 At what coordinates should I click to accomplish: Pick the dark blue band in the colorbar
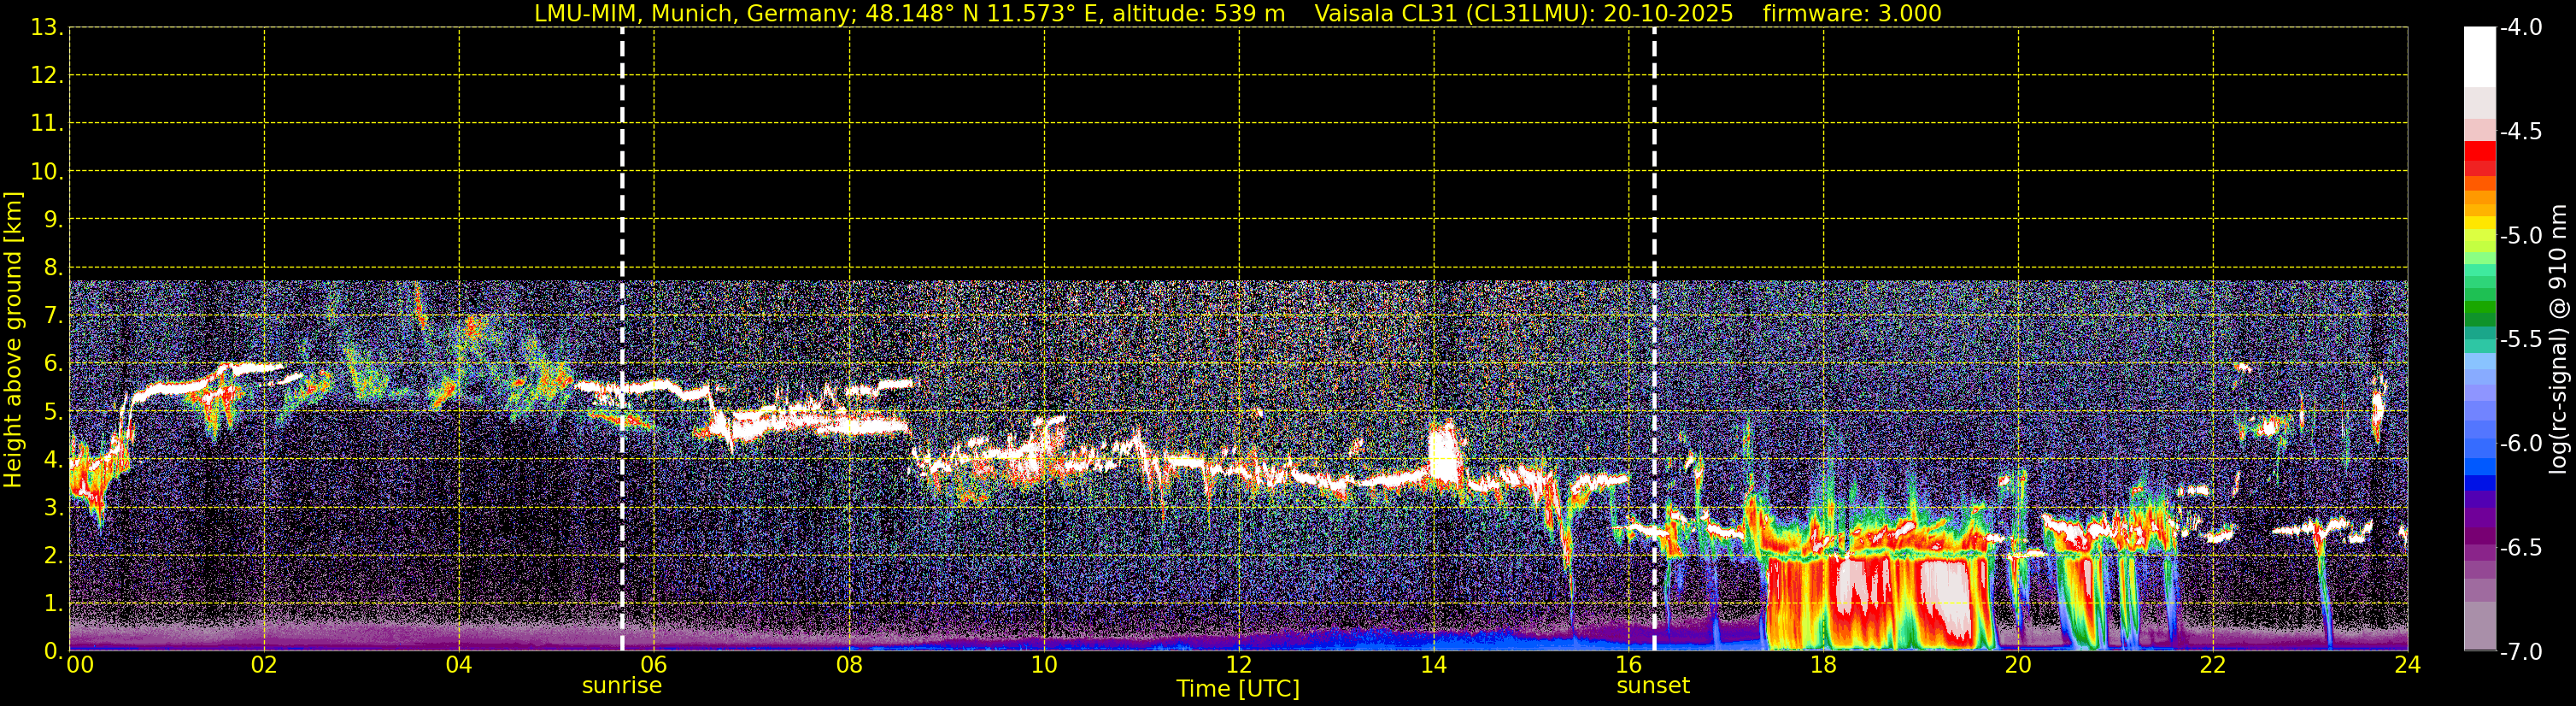point(2479,484)
